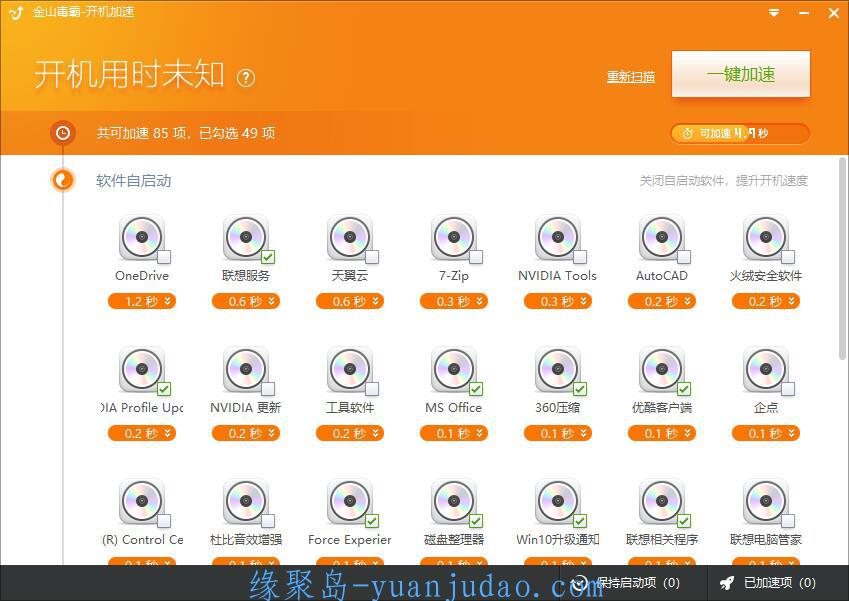849x601 pixels.
Task: Click the 软件自启动 section heading
Action: pyautogui.click(x=134, y=181)
